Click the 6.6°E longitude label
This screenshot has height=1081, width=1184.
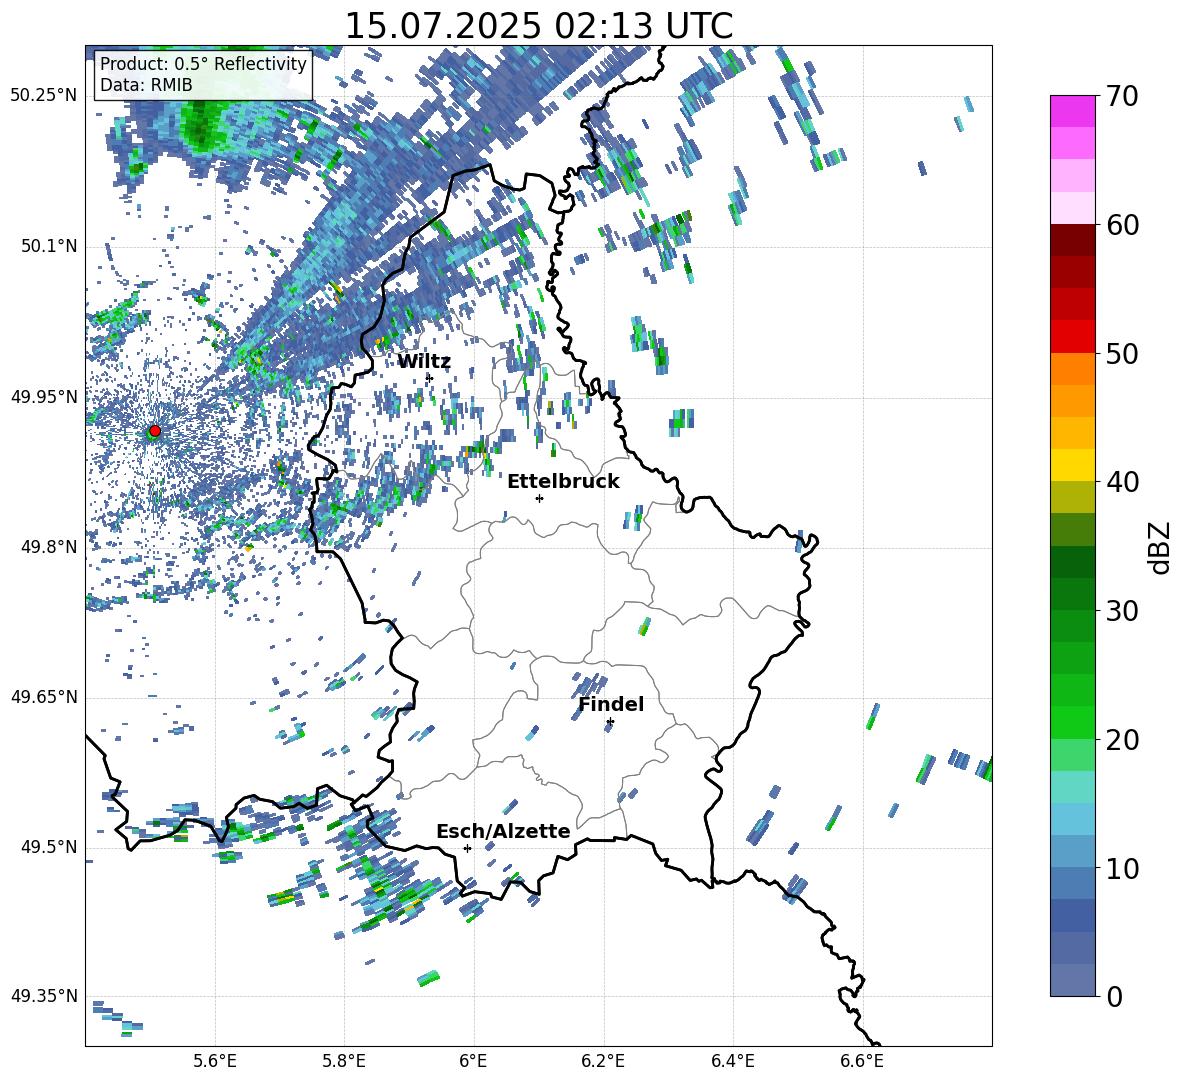(x=862, y=1061)
